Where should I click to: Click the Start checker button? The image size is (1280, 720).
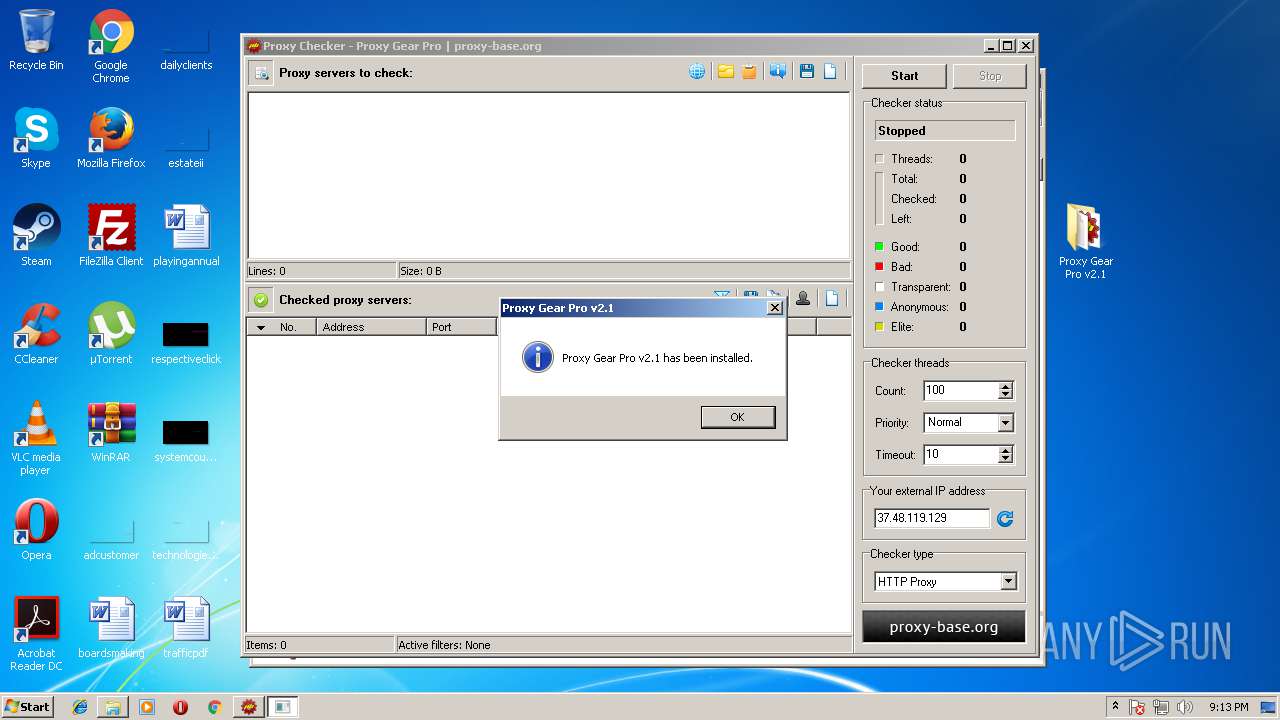tap(904, 76)
